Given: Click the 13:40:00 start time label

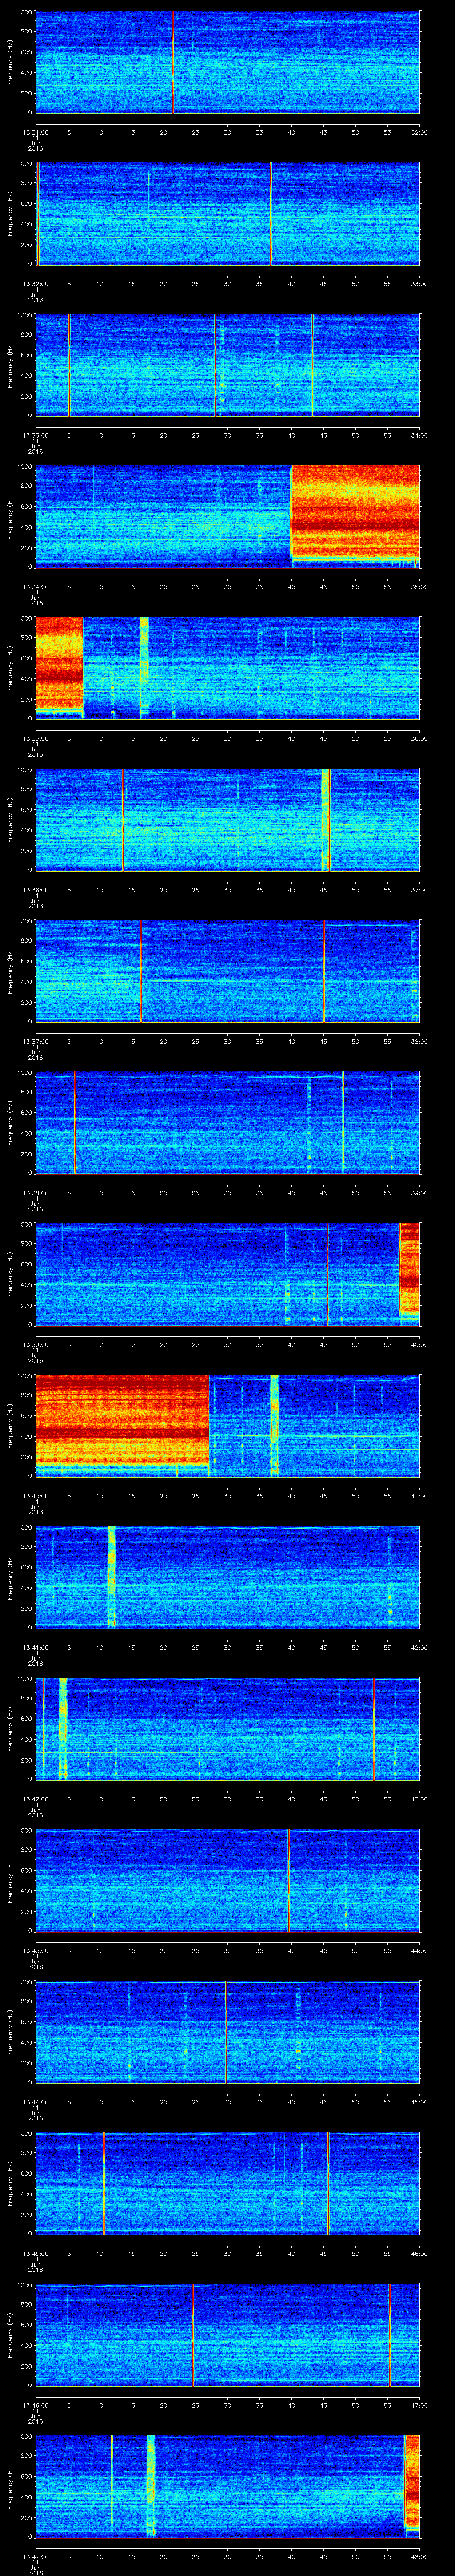Looking at the screenshot, I should pyautogui.click(x=35, y=1495).
